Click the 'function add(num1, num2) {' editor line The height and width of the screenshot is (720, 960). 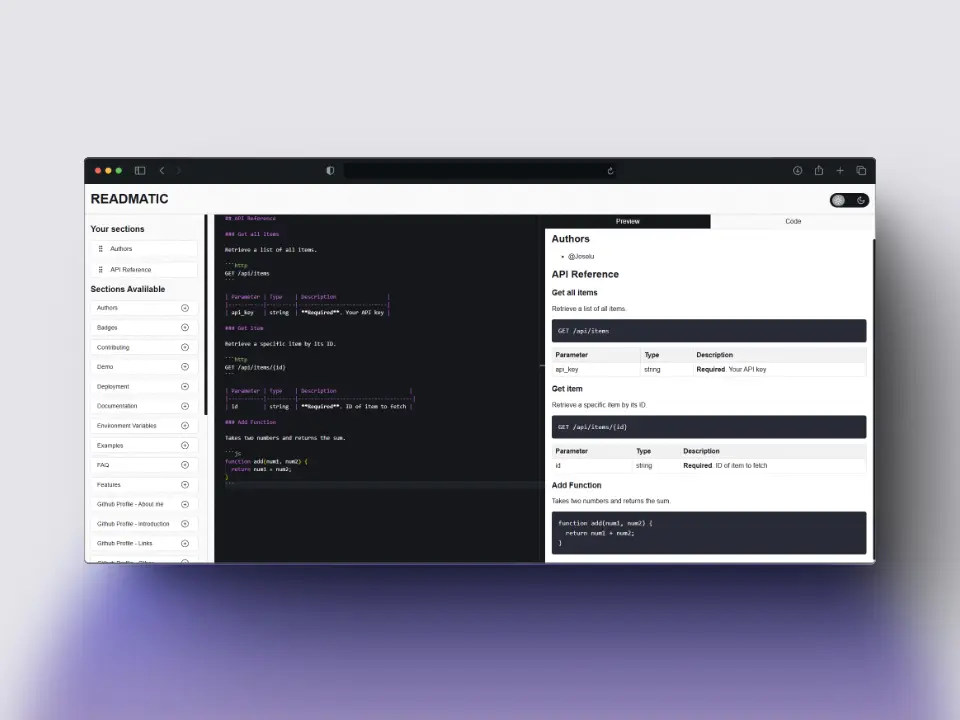[x=266, y=462]
